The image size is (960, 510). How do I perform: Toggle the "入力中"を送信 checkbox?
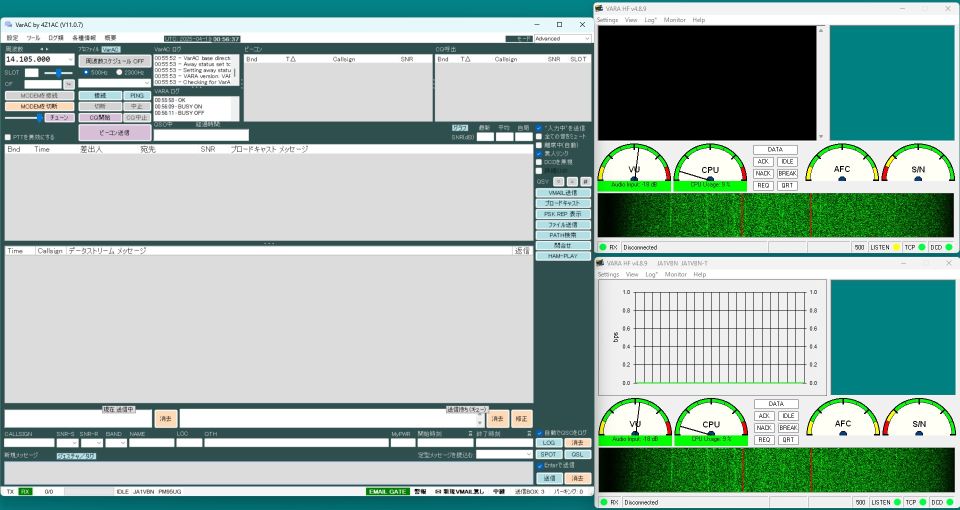pos(539,128)
